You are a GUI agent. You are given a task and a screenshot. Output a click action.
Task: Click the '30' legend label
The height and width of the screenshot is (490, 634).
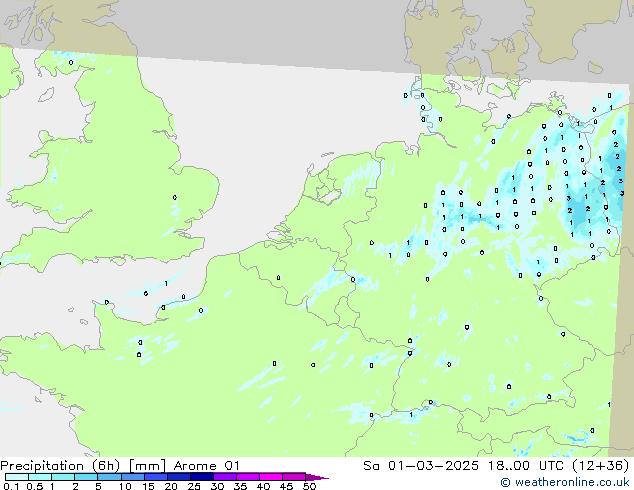pos(217,486)
